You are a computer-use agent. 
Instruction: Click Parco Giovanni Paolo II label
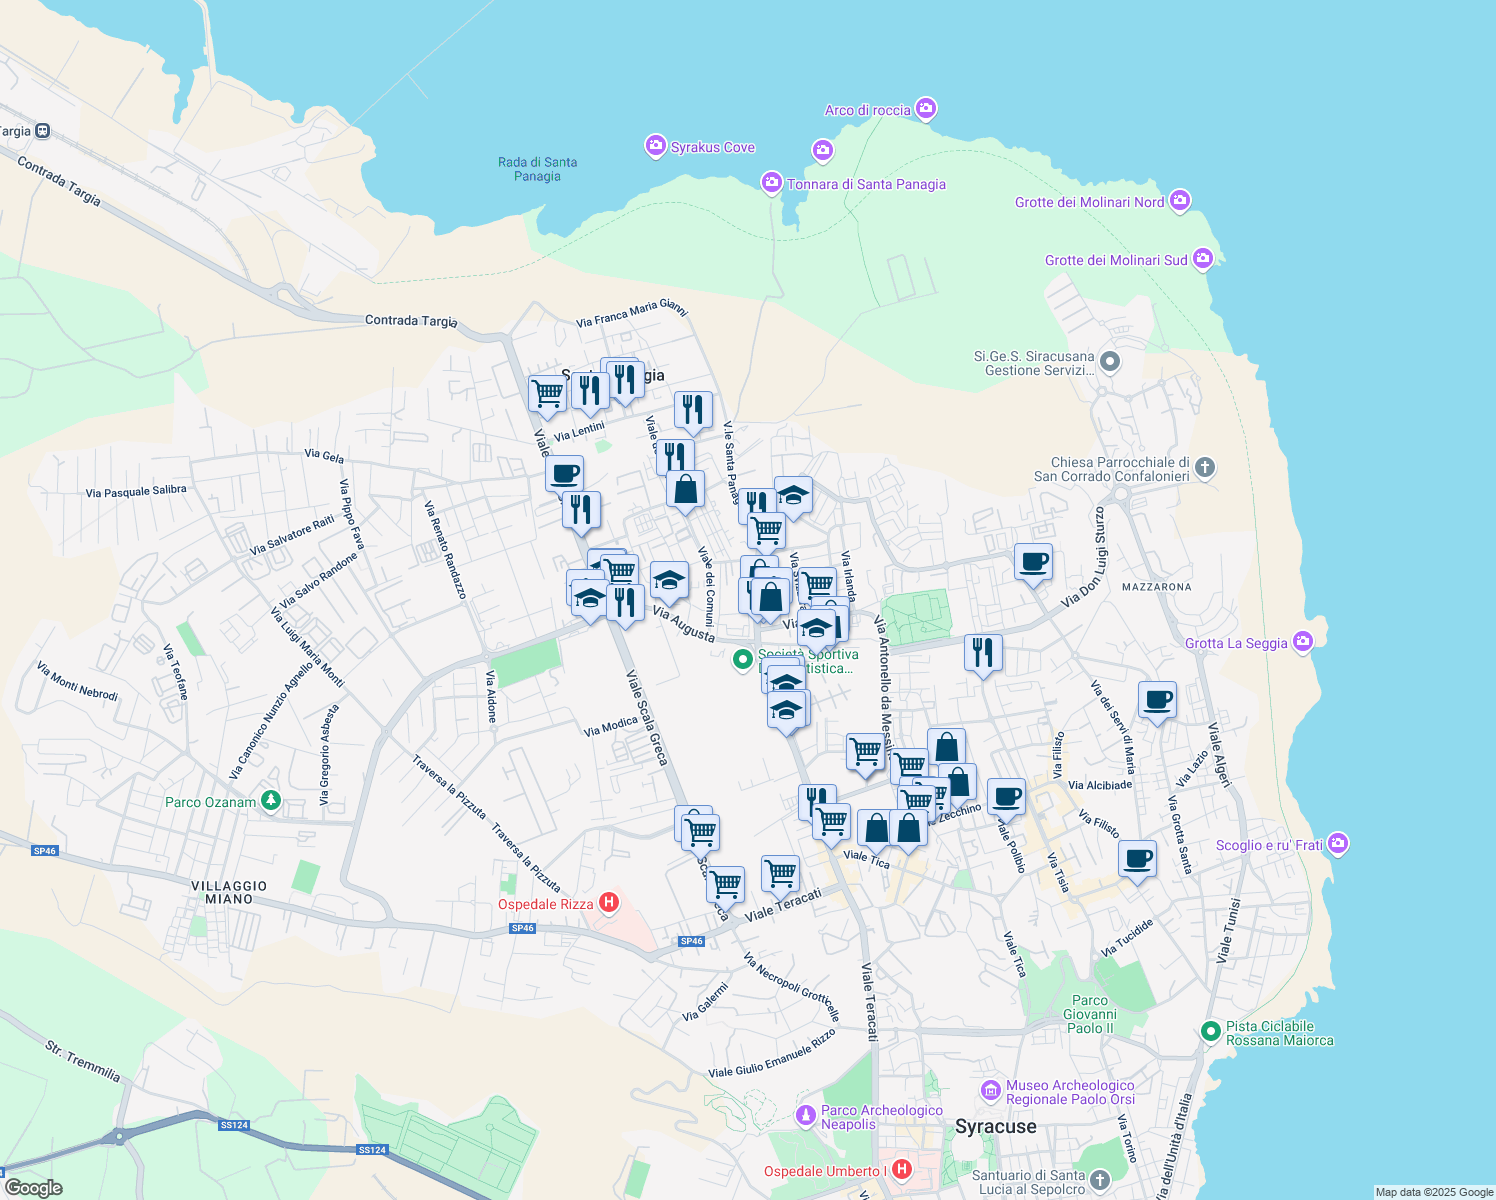(1089, 1014)
